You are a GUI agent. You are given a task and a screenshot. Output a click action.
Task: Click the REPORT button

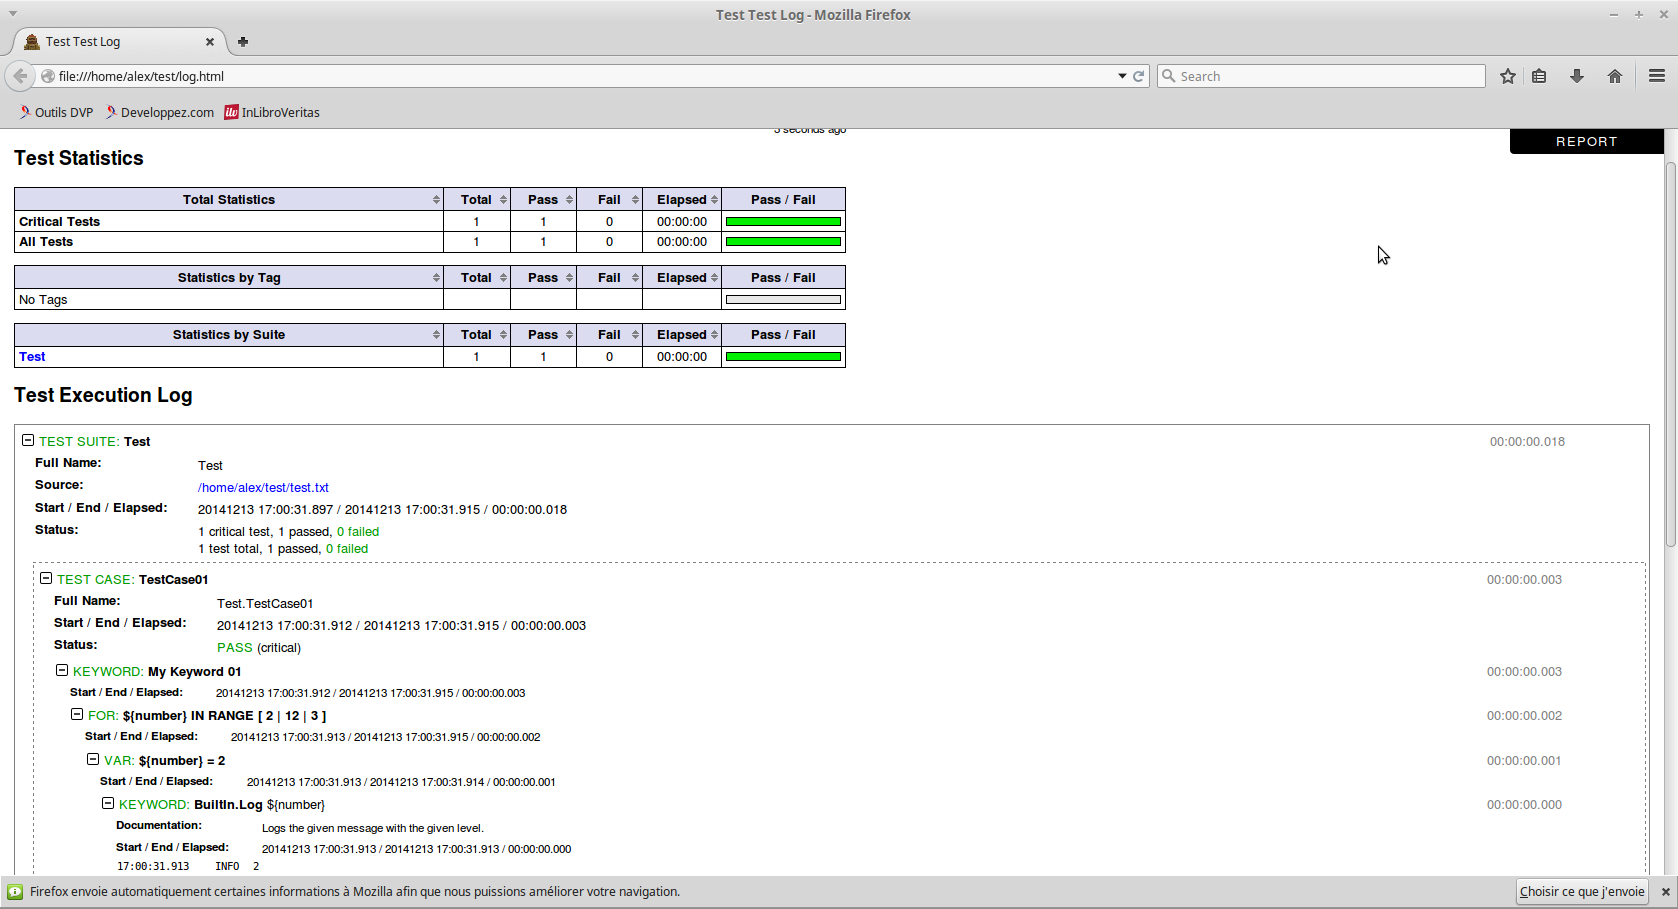pos(1586,141)
